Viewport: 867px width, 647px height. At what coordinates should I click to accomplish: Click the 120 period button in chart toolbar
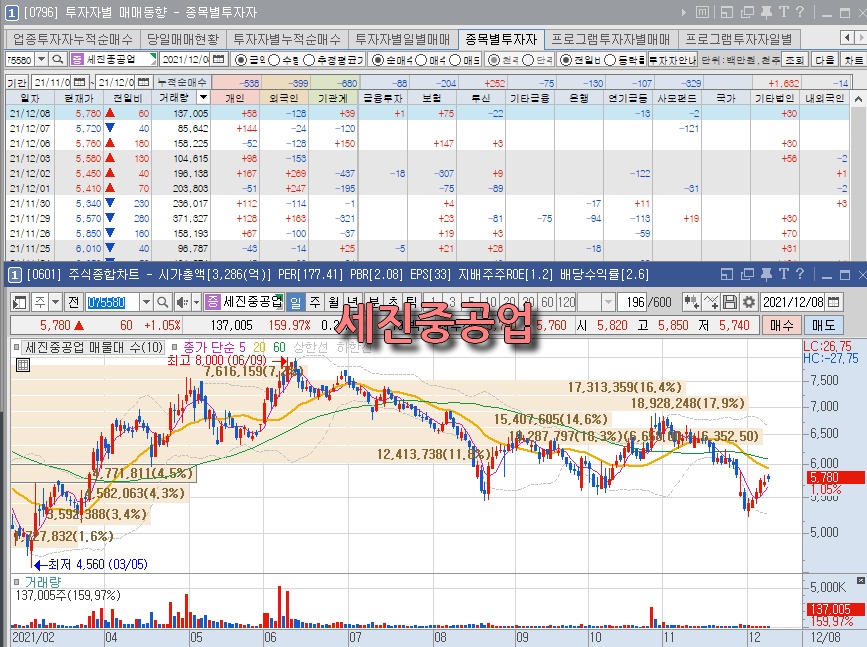pos(566,302)
